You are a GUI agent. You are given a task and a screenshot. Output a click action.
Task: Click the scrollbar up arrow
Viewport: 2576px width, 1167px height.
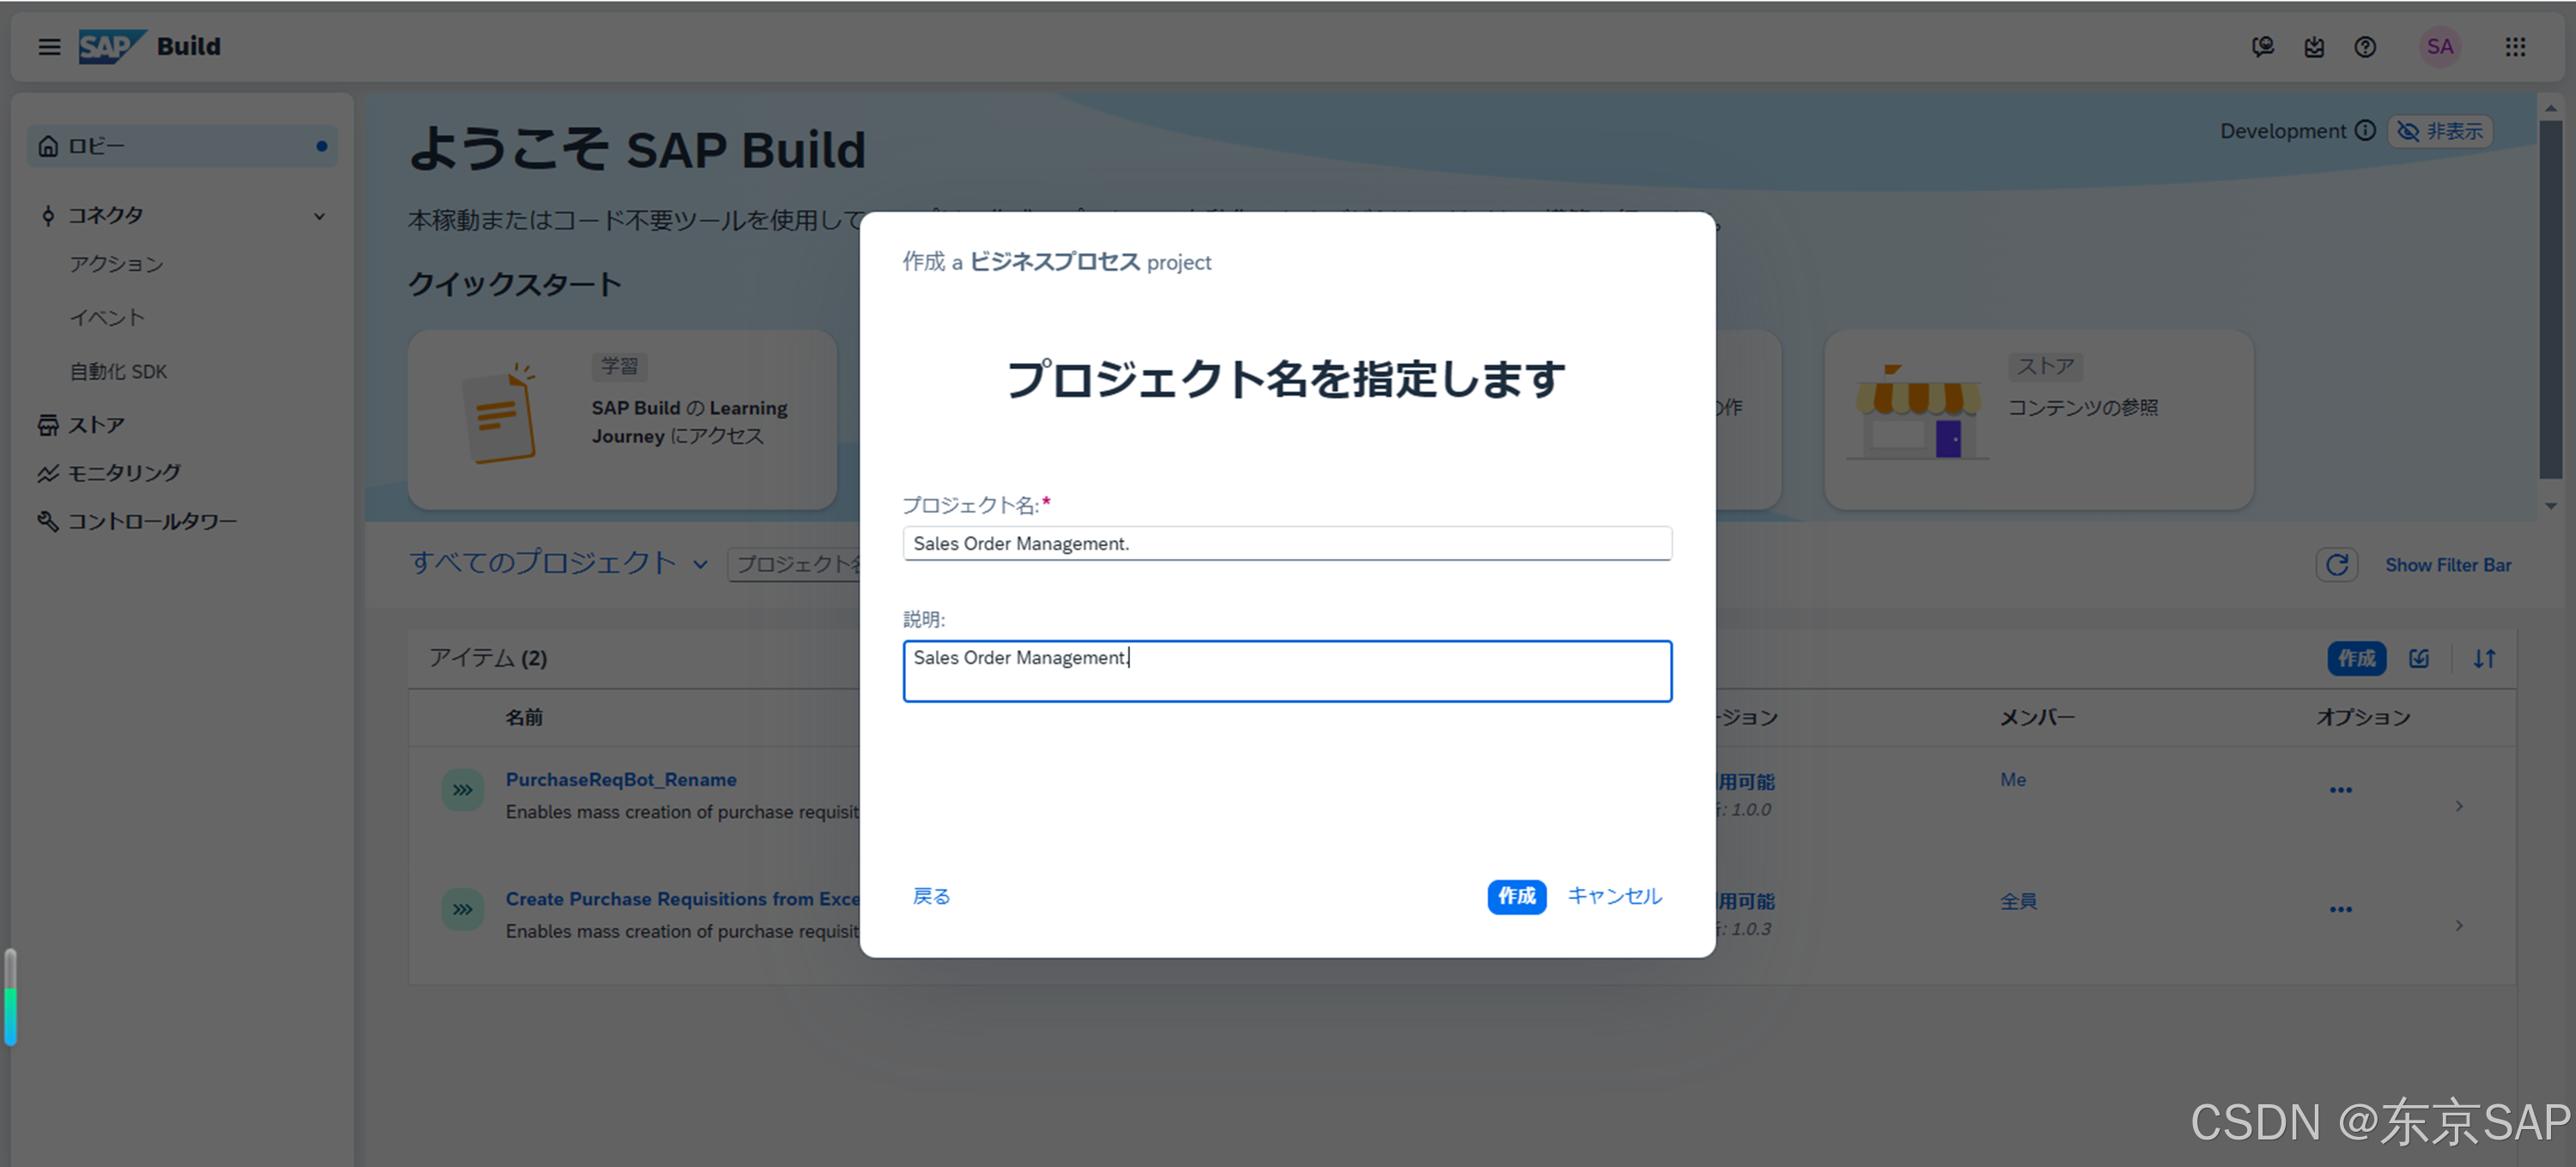(x=2551, y=107)
